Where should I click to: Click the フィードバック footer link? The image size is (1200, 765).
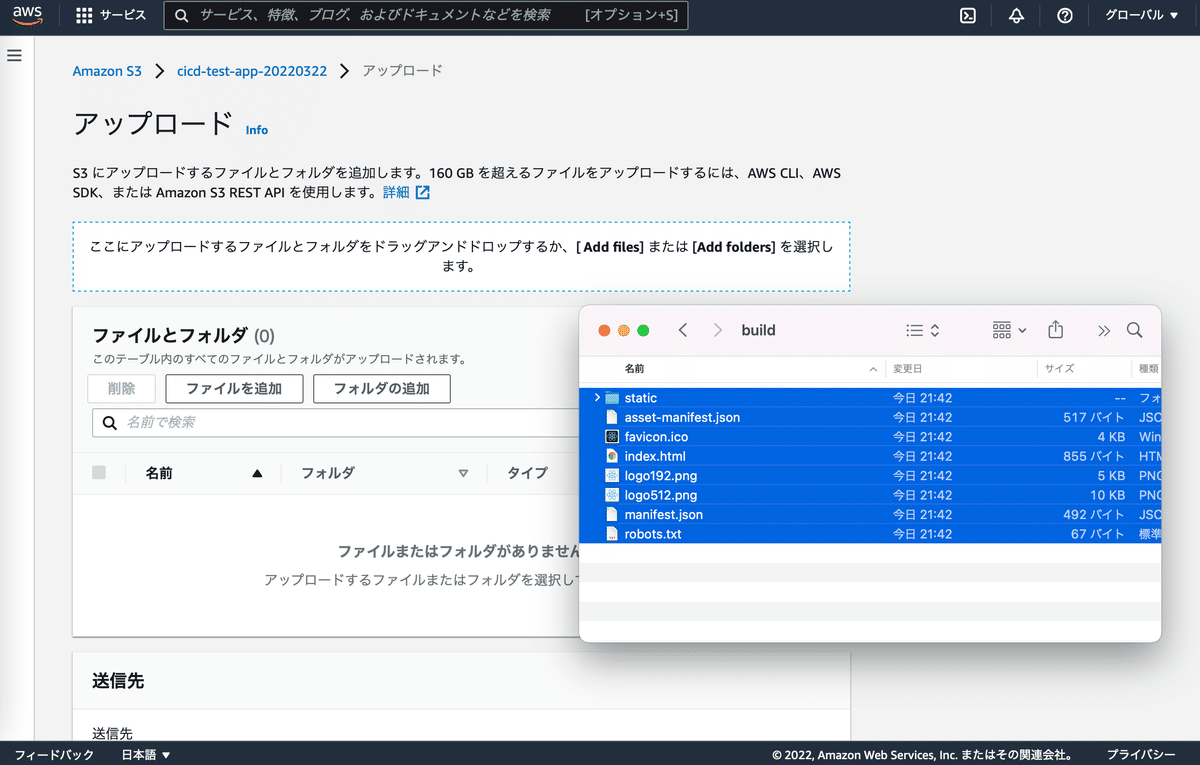point(55,755)
